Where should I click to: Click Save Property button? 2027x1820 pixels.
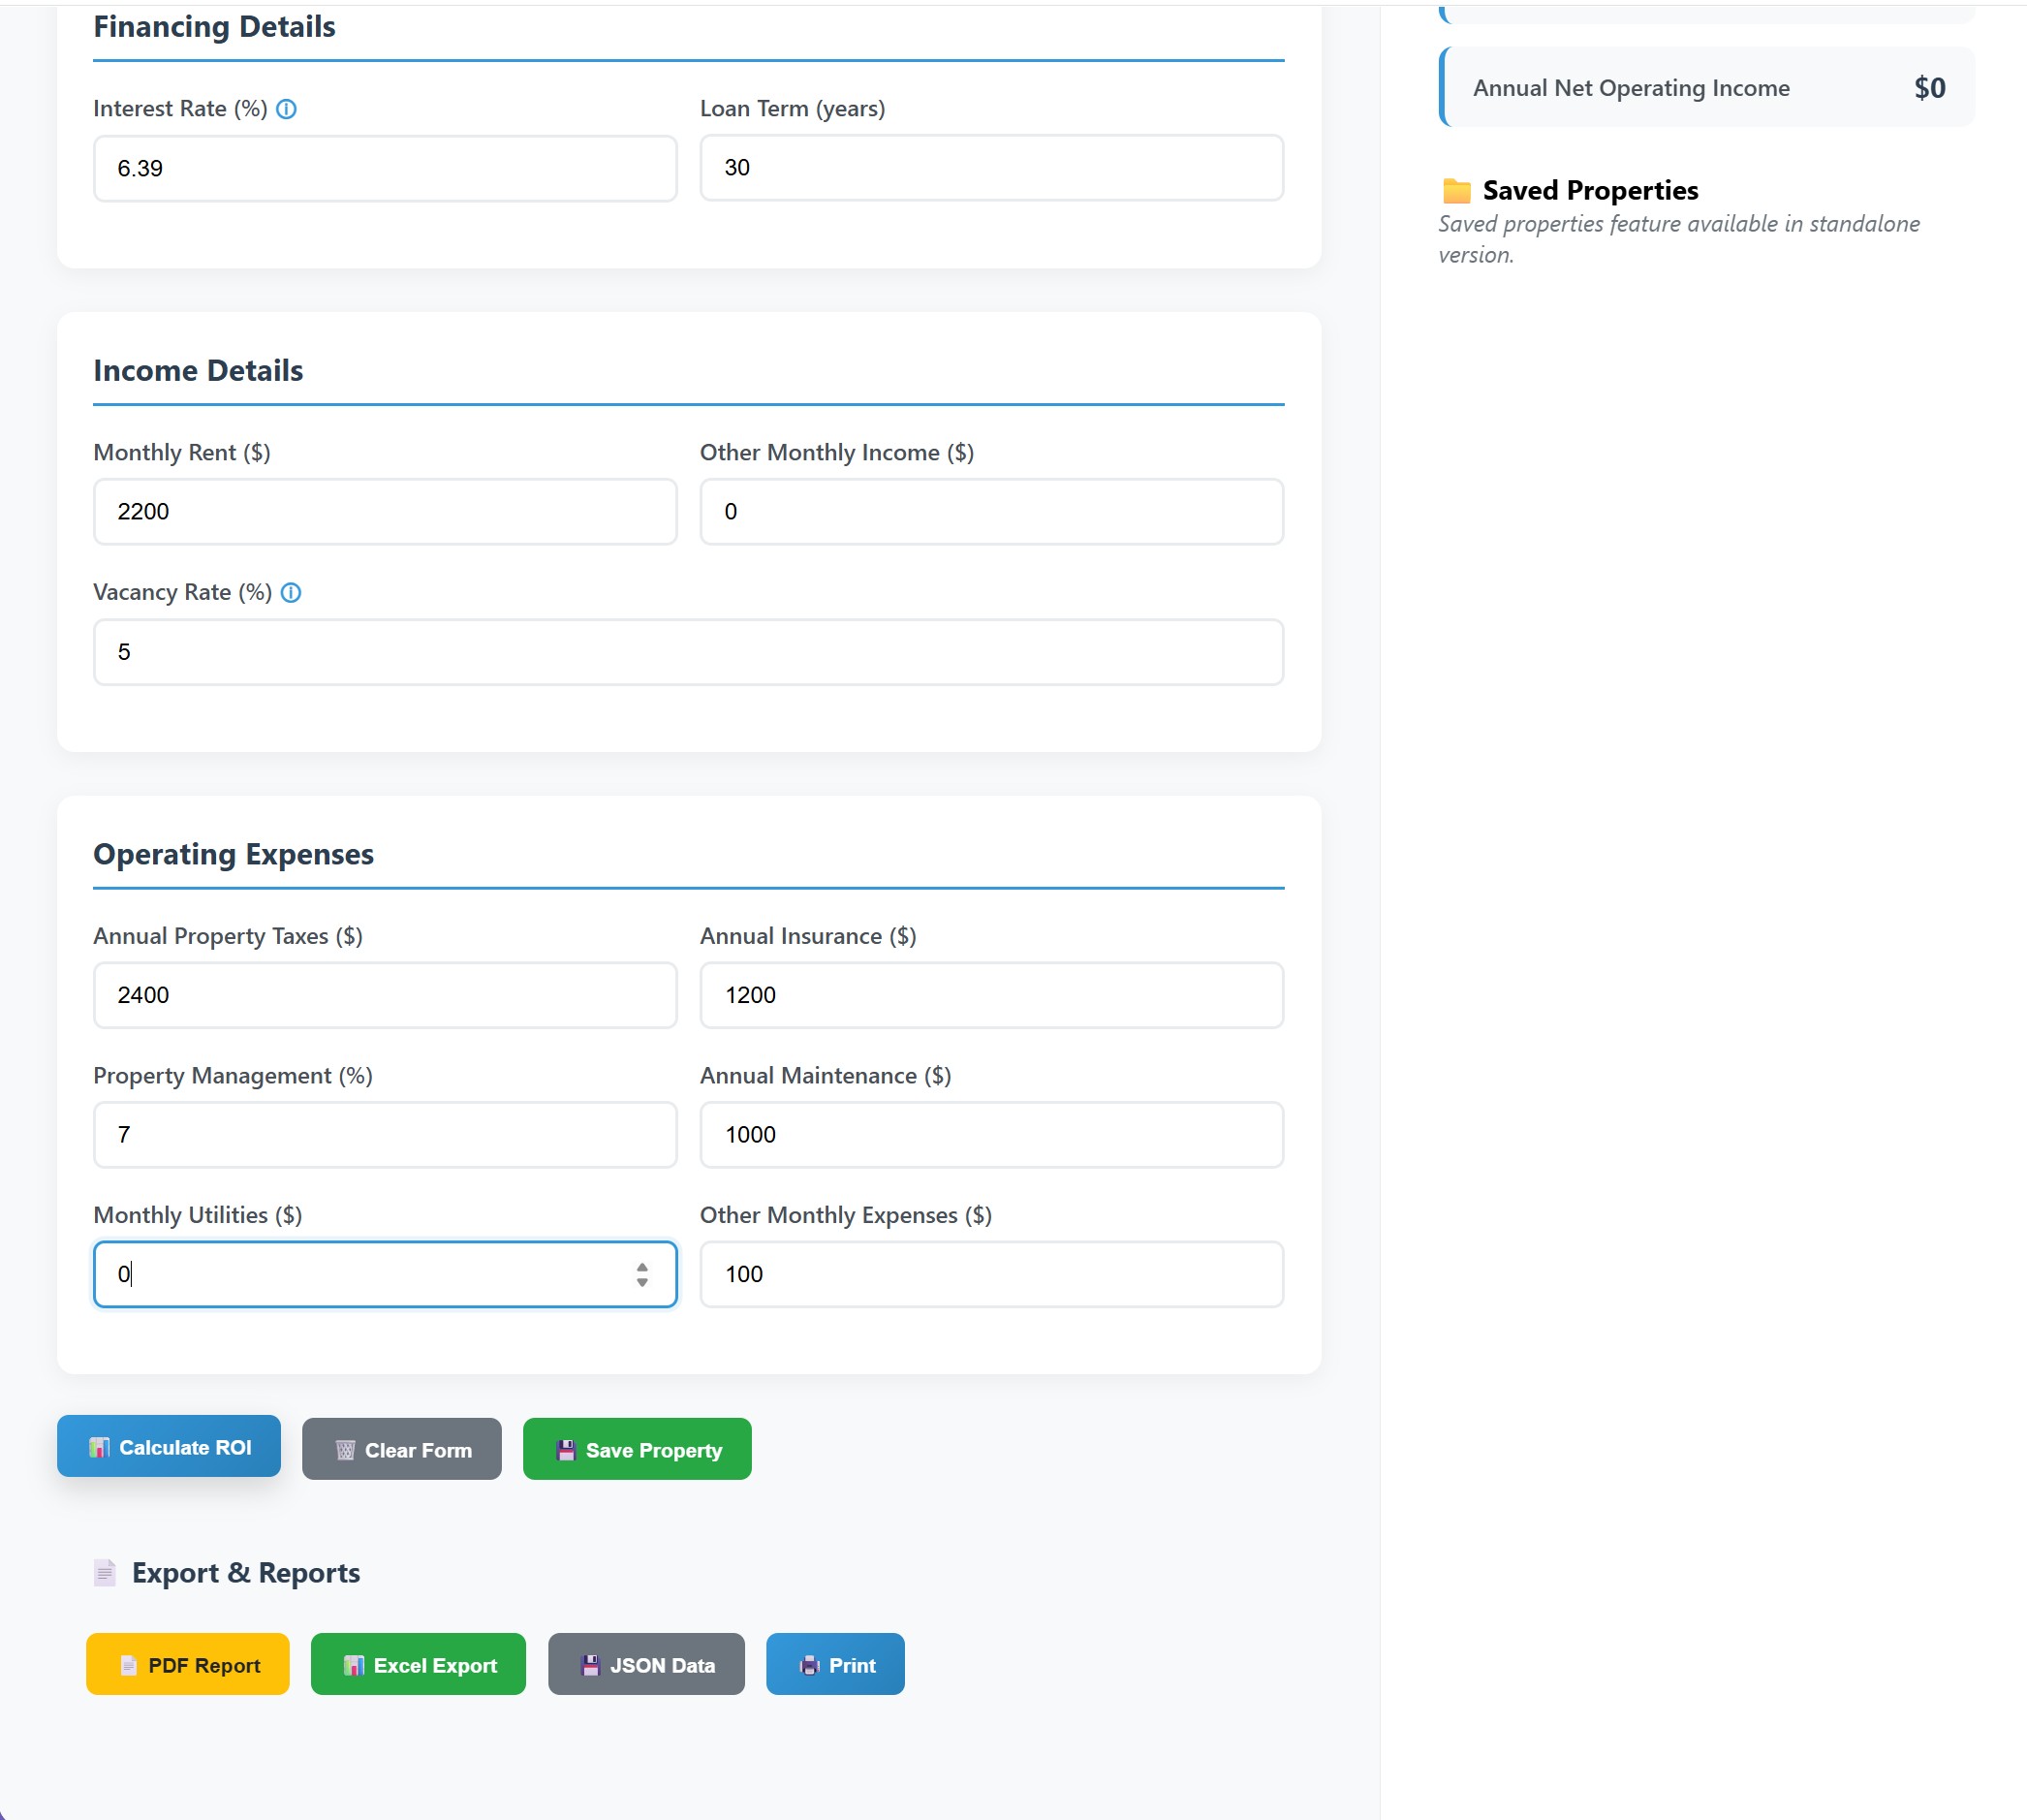(637, 1450)
